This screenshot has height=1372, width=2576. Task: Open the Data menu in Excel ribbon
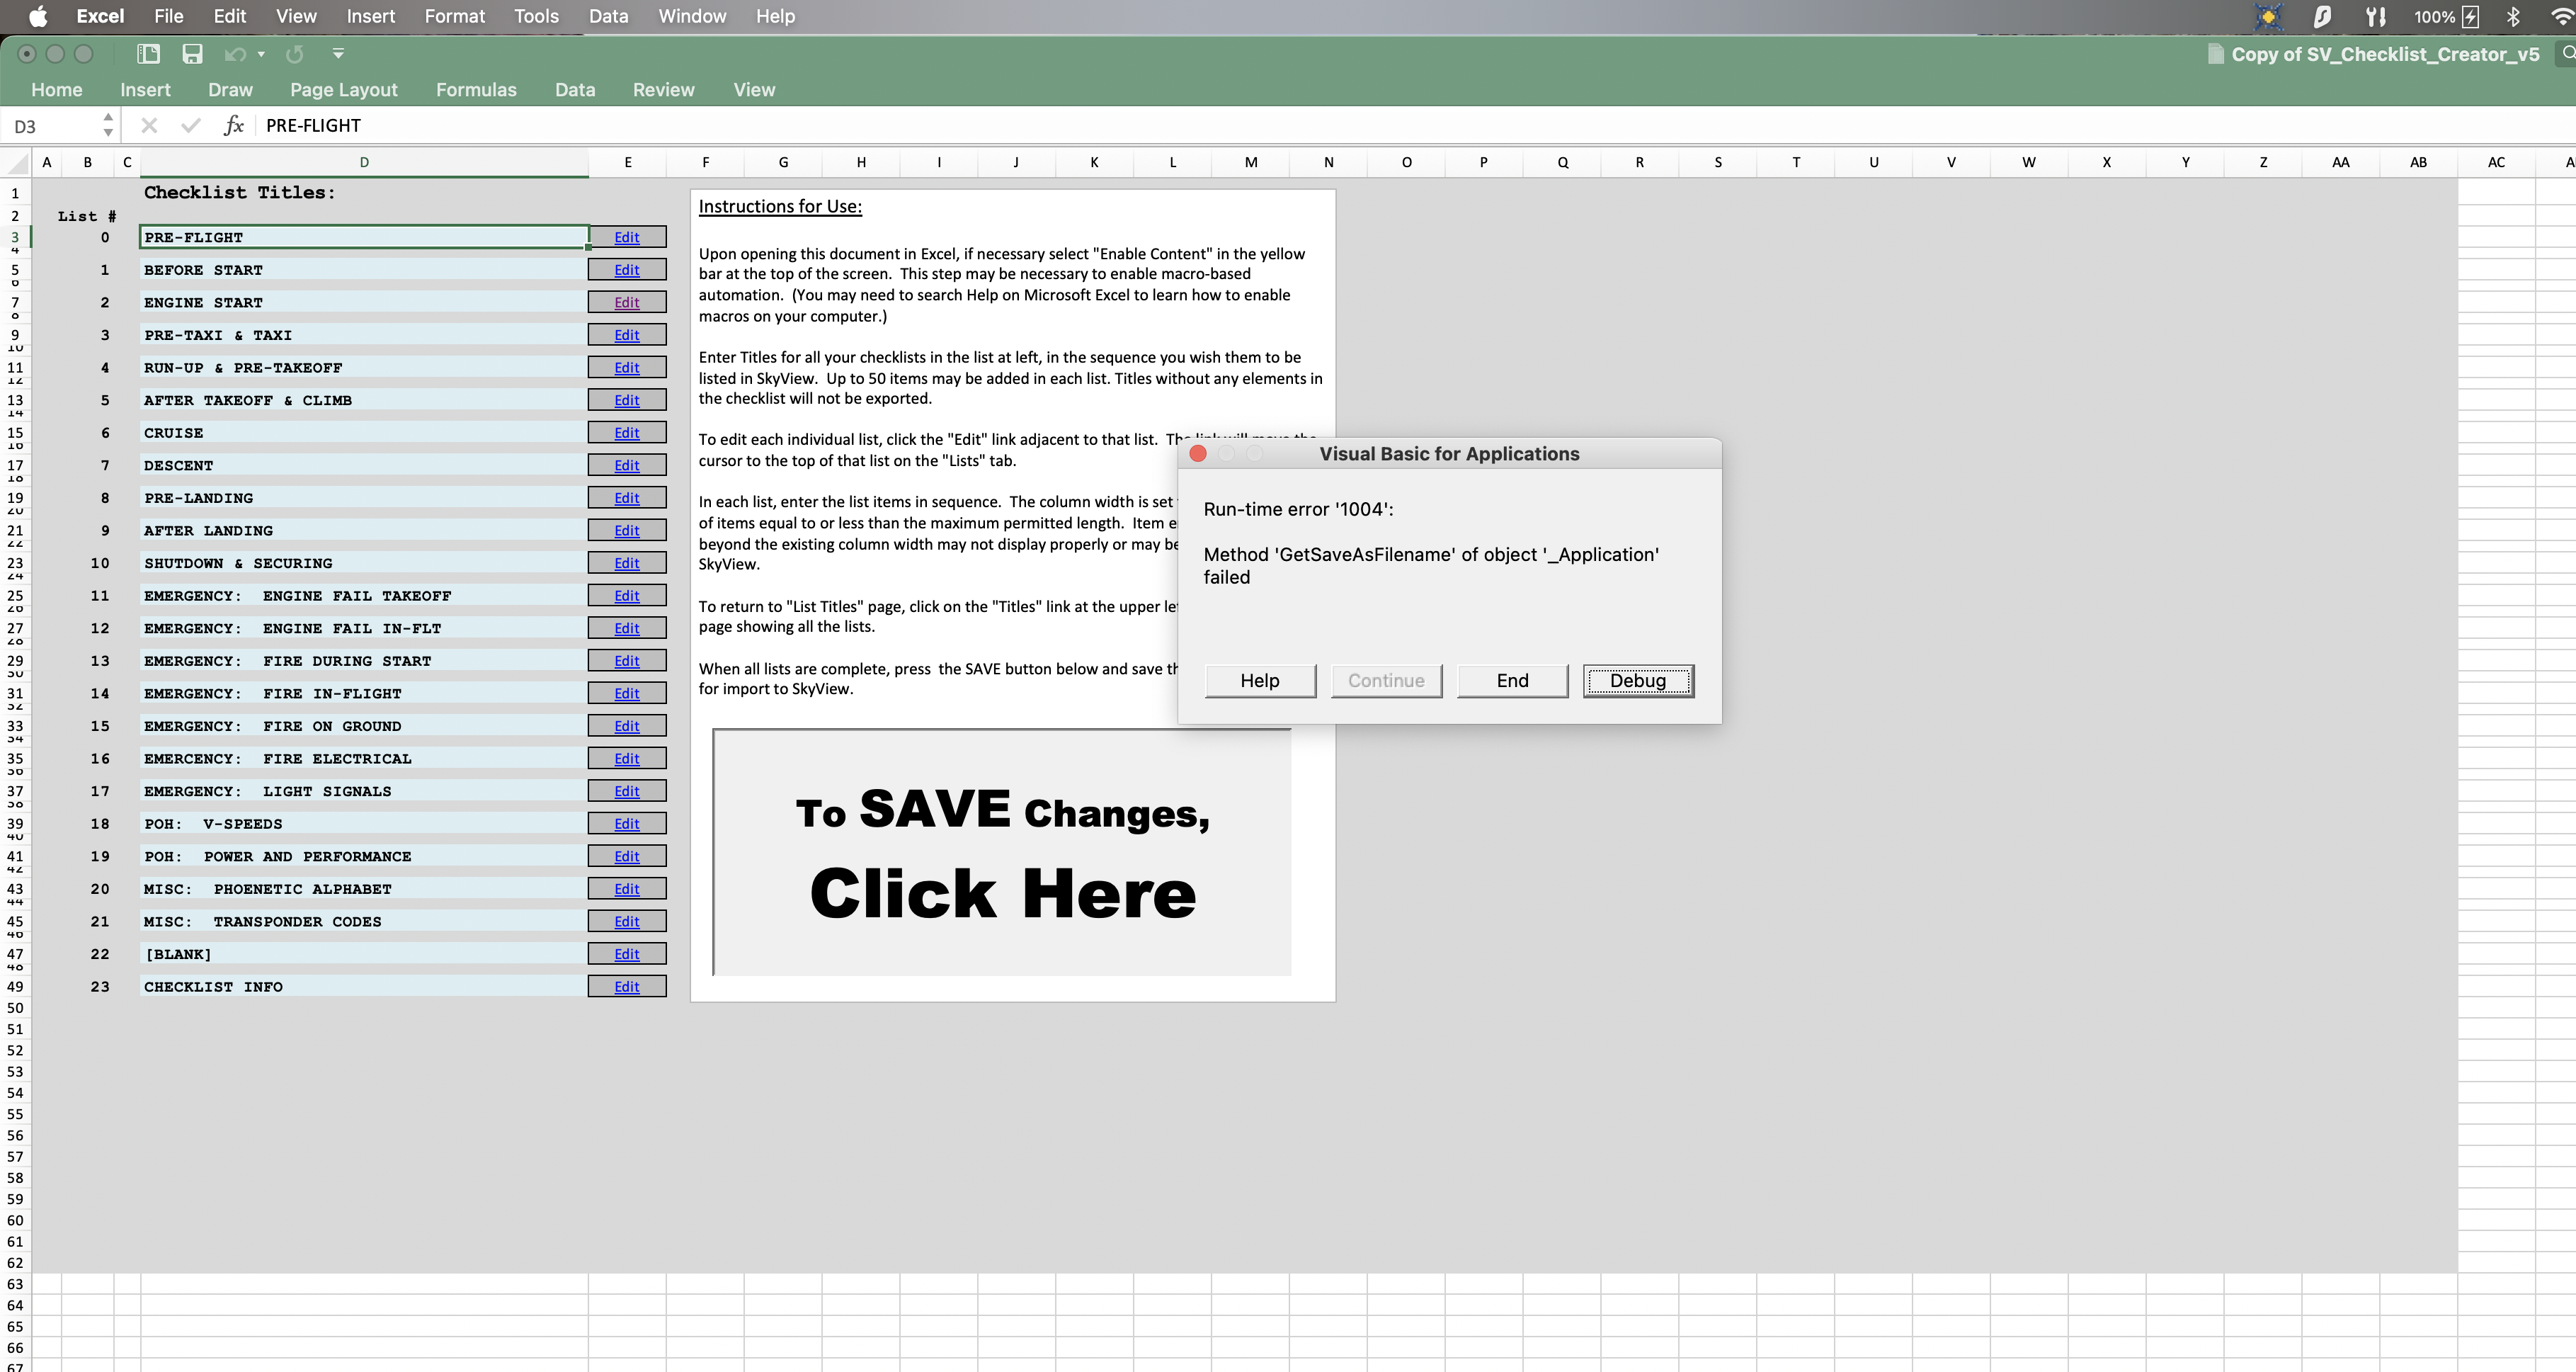[574, 89]
